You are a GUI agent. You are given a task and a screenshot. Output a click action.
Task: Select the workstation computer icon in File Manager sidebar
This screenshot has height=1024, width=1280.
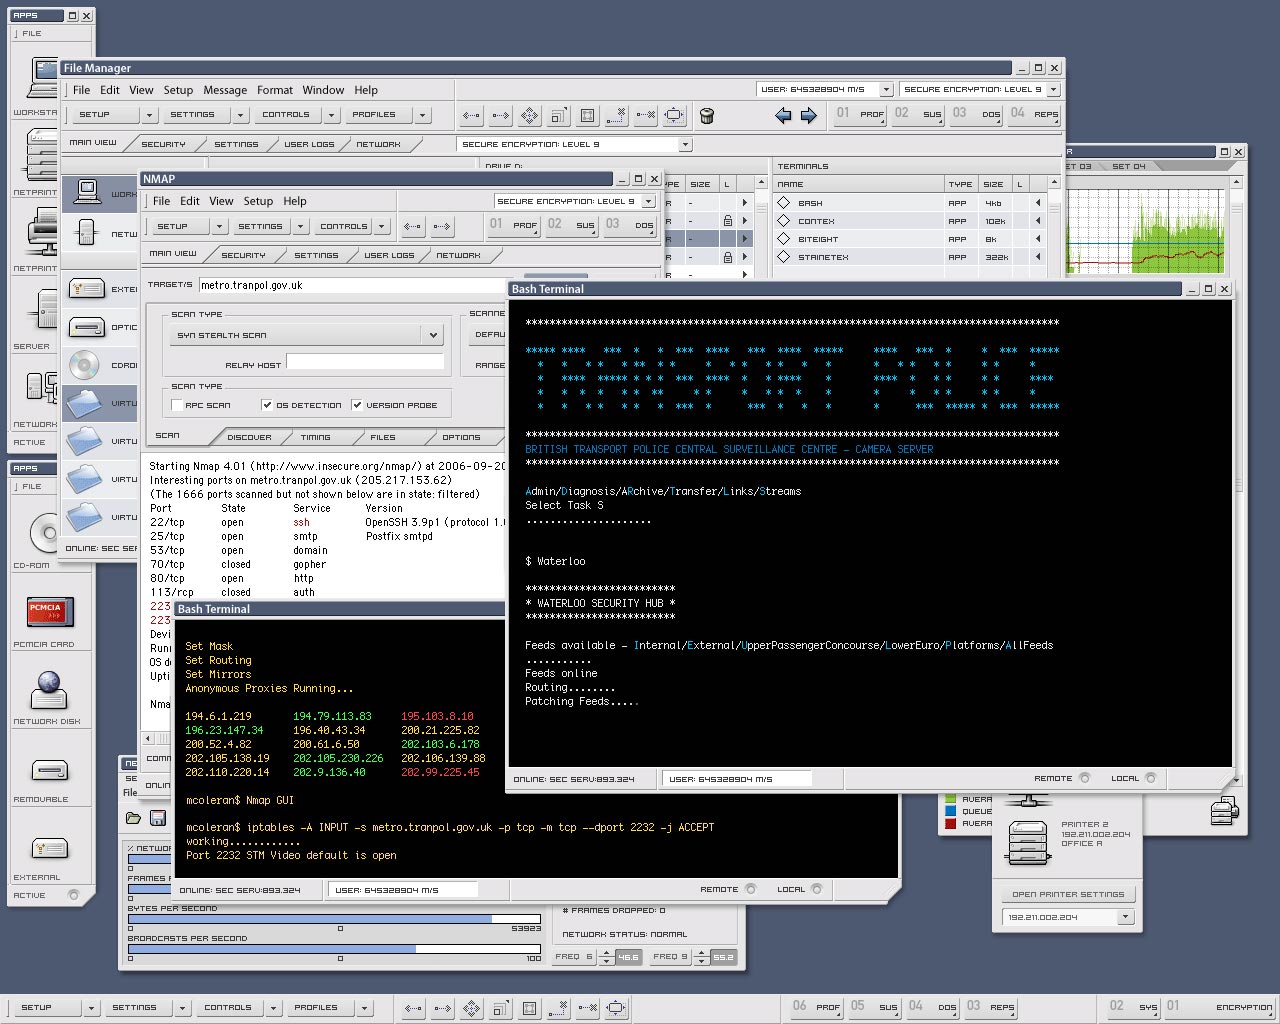pos(87,193)
